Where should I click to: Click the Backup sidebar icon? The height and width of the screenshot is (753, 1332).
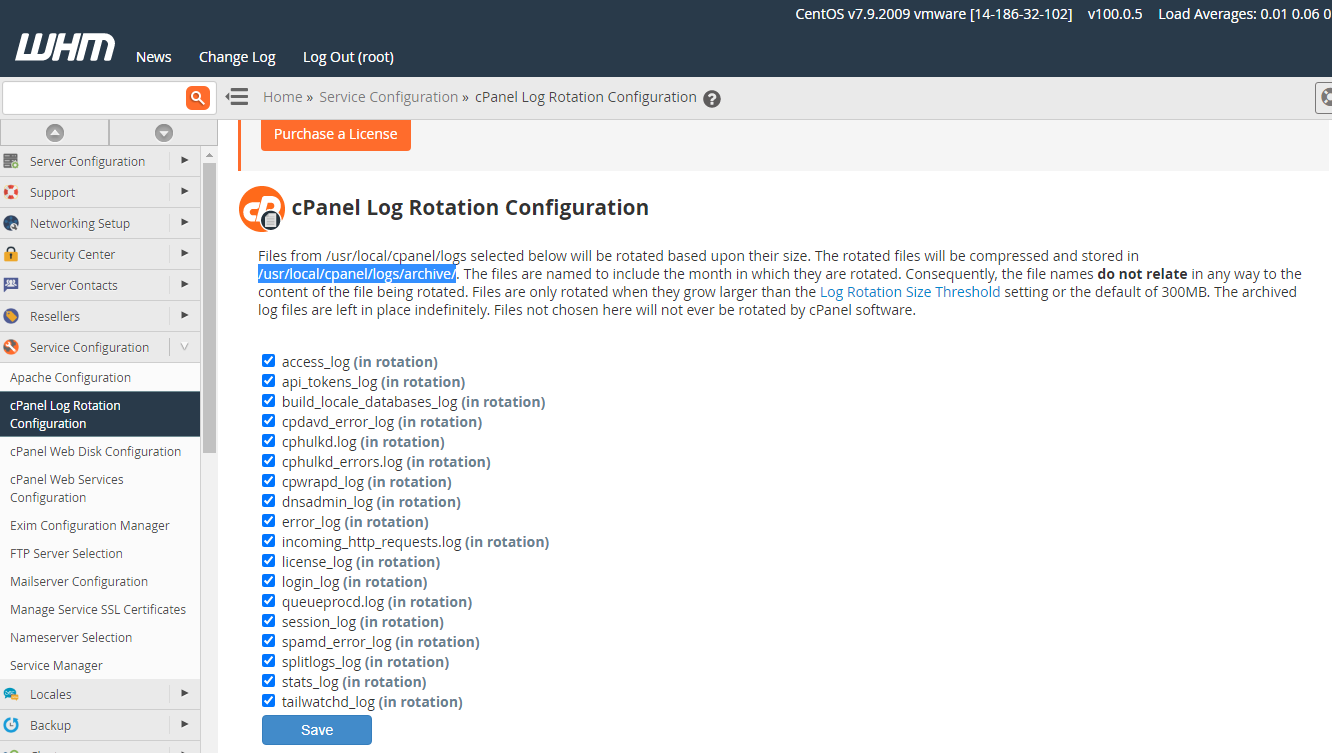tap(12, 725)
